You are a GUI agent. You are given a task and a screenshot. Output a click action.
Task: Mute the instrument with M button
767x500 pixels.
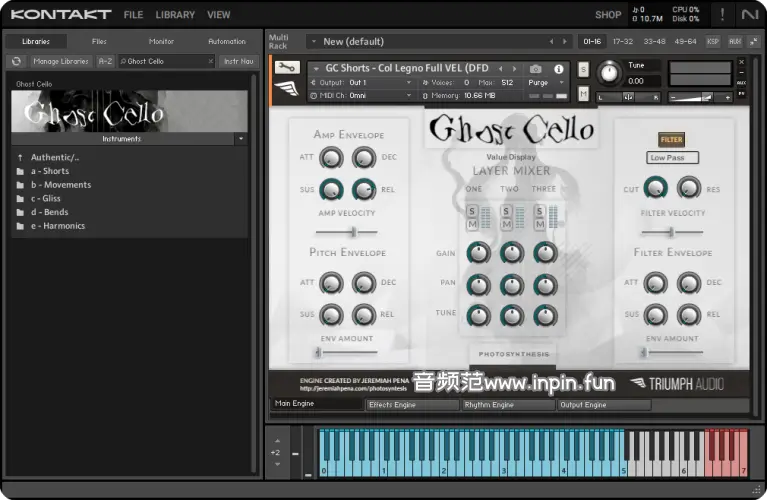coord(583,92)
